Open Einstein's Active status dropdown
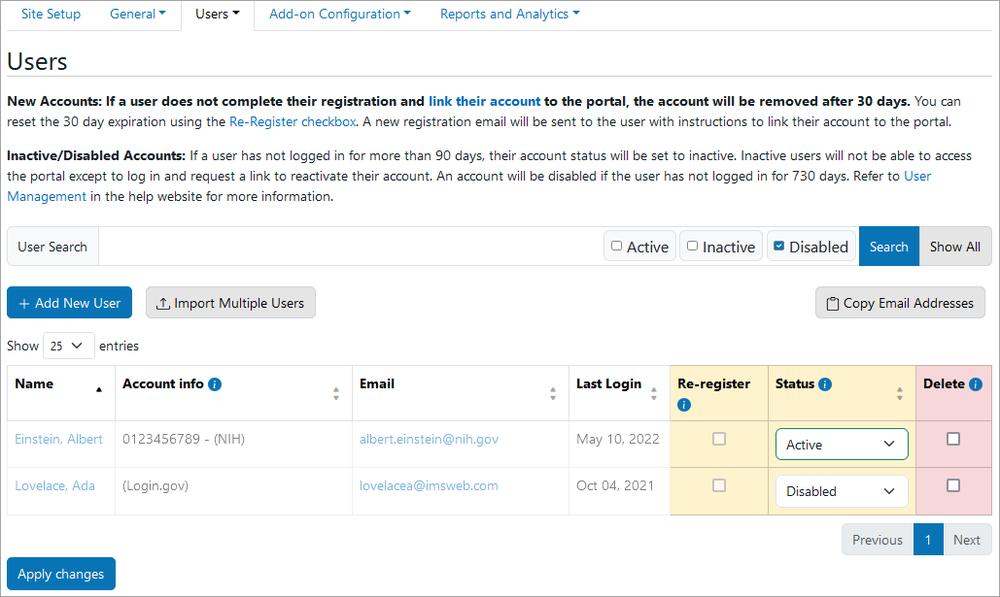1000x597 pixels. 841,445
